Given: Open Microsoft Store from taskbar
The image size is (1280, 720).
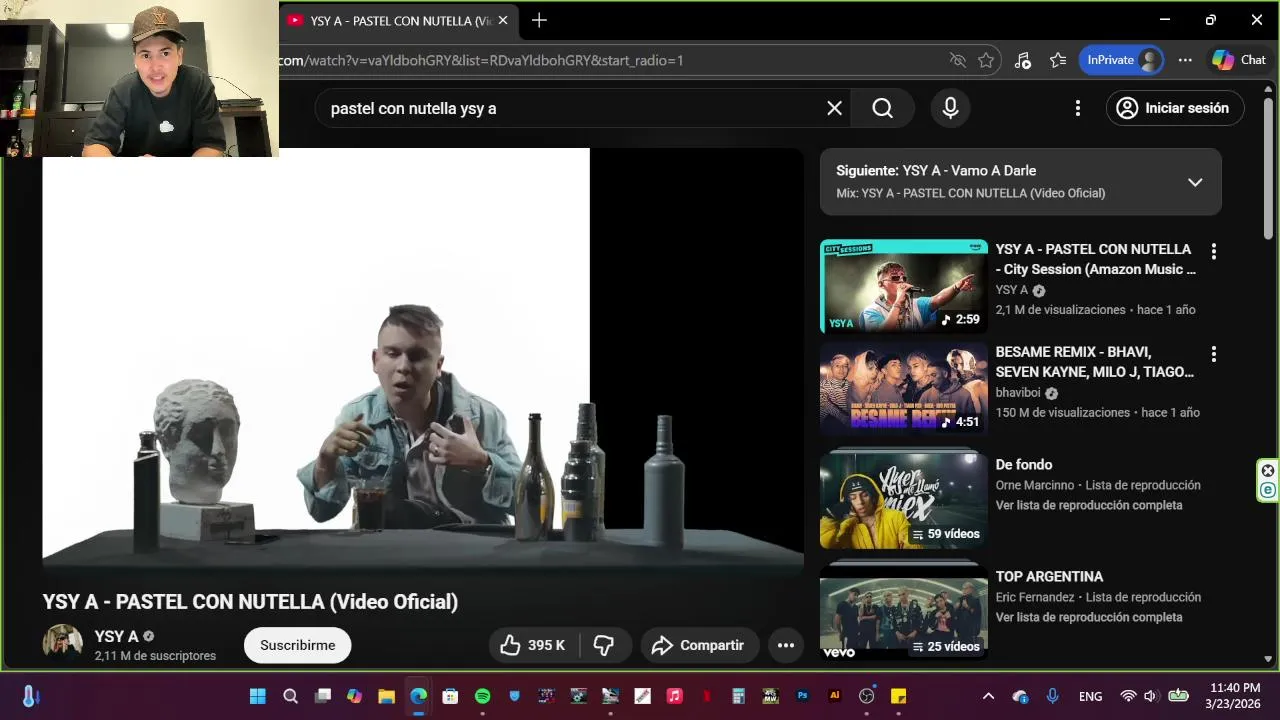Looking at the screenshot, I should pyautogui.click(x=450, y=696).
